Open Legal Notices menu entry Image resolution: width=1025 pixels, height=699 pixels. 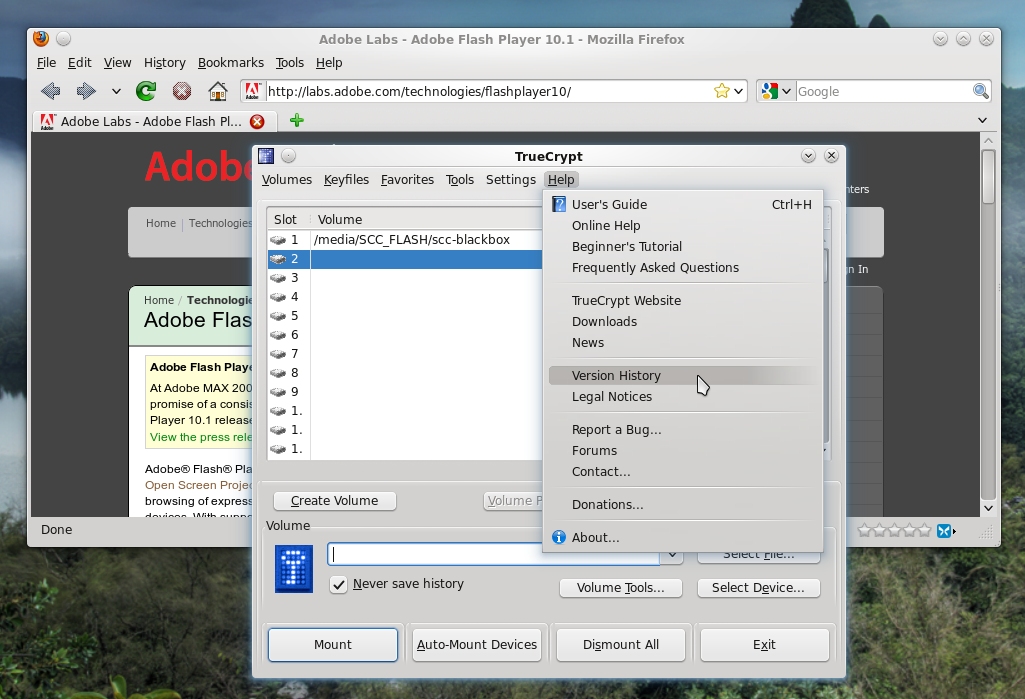coord(684,397)
